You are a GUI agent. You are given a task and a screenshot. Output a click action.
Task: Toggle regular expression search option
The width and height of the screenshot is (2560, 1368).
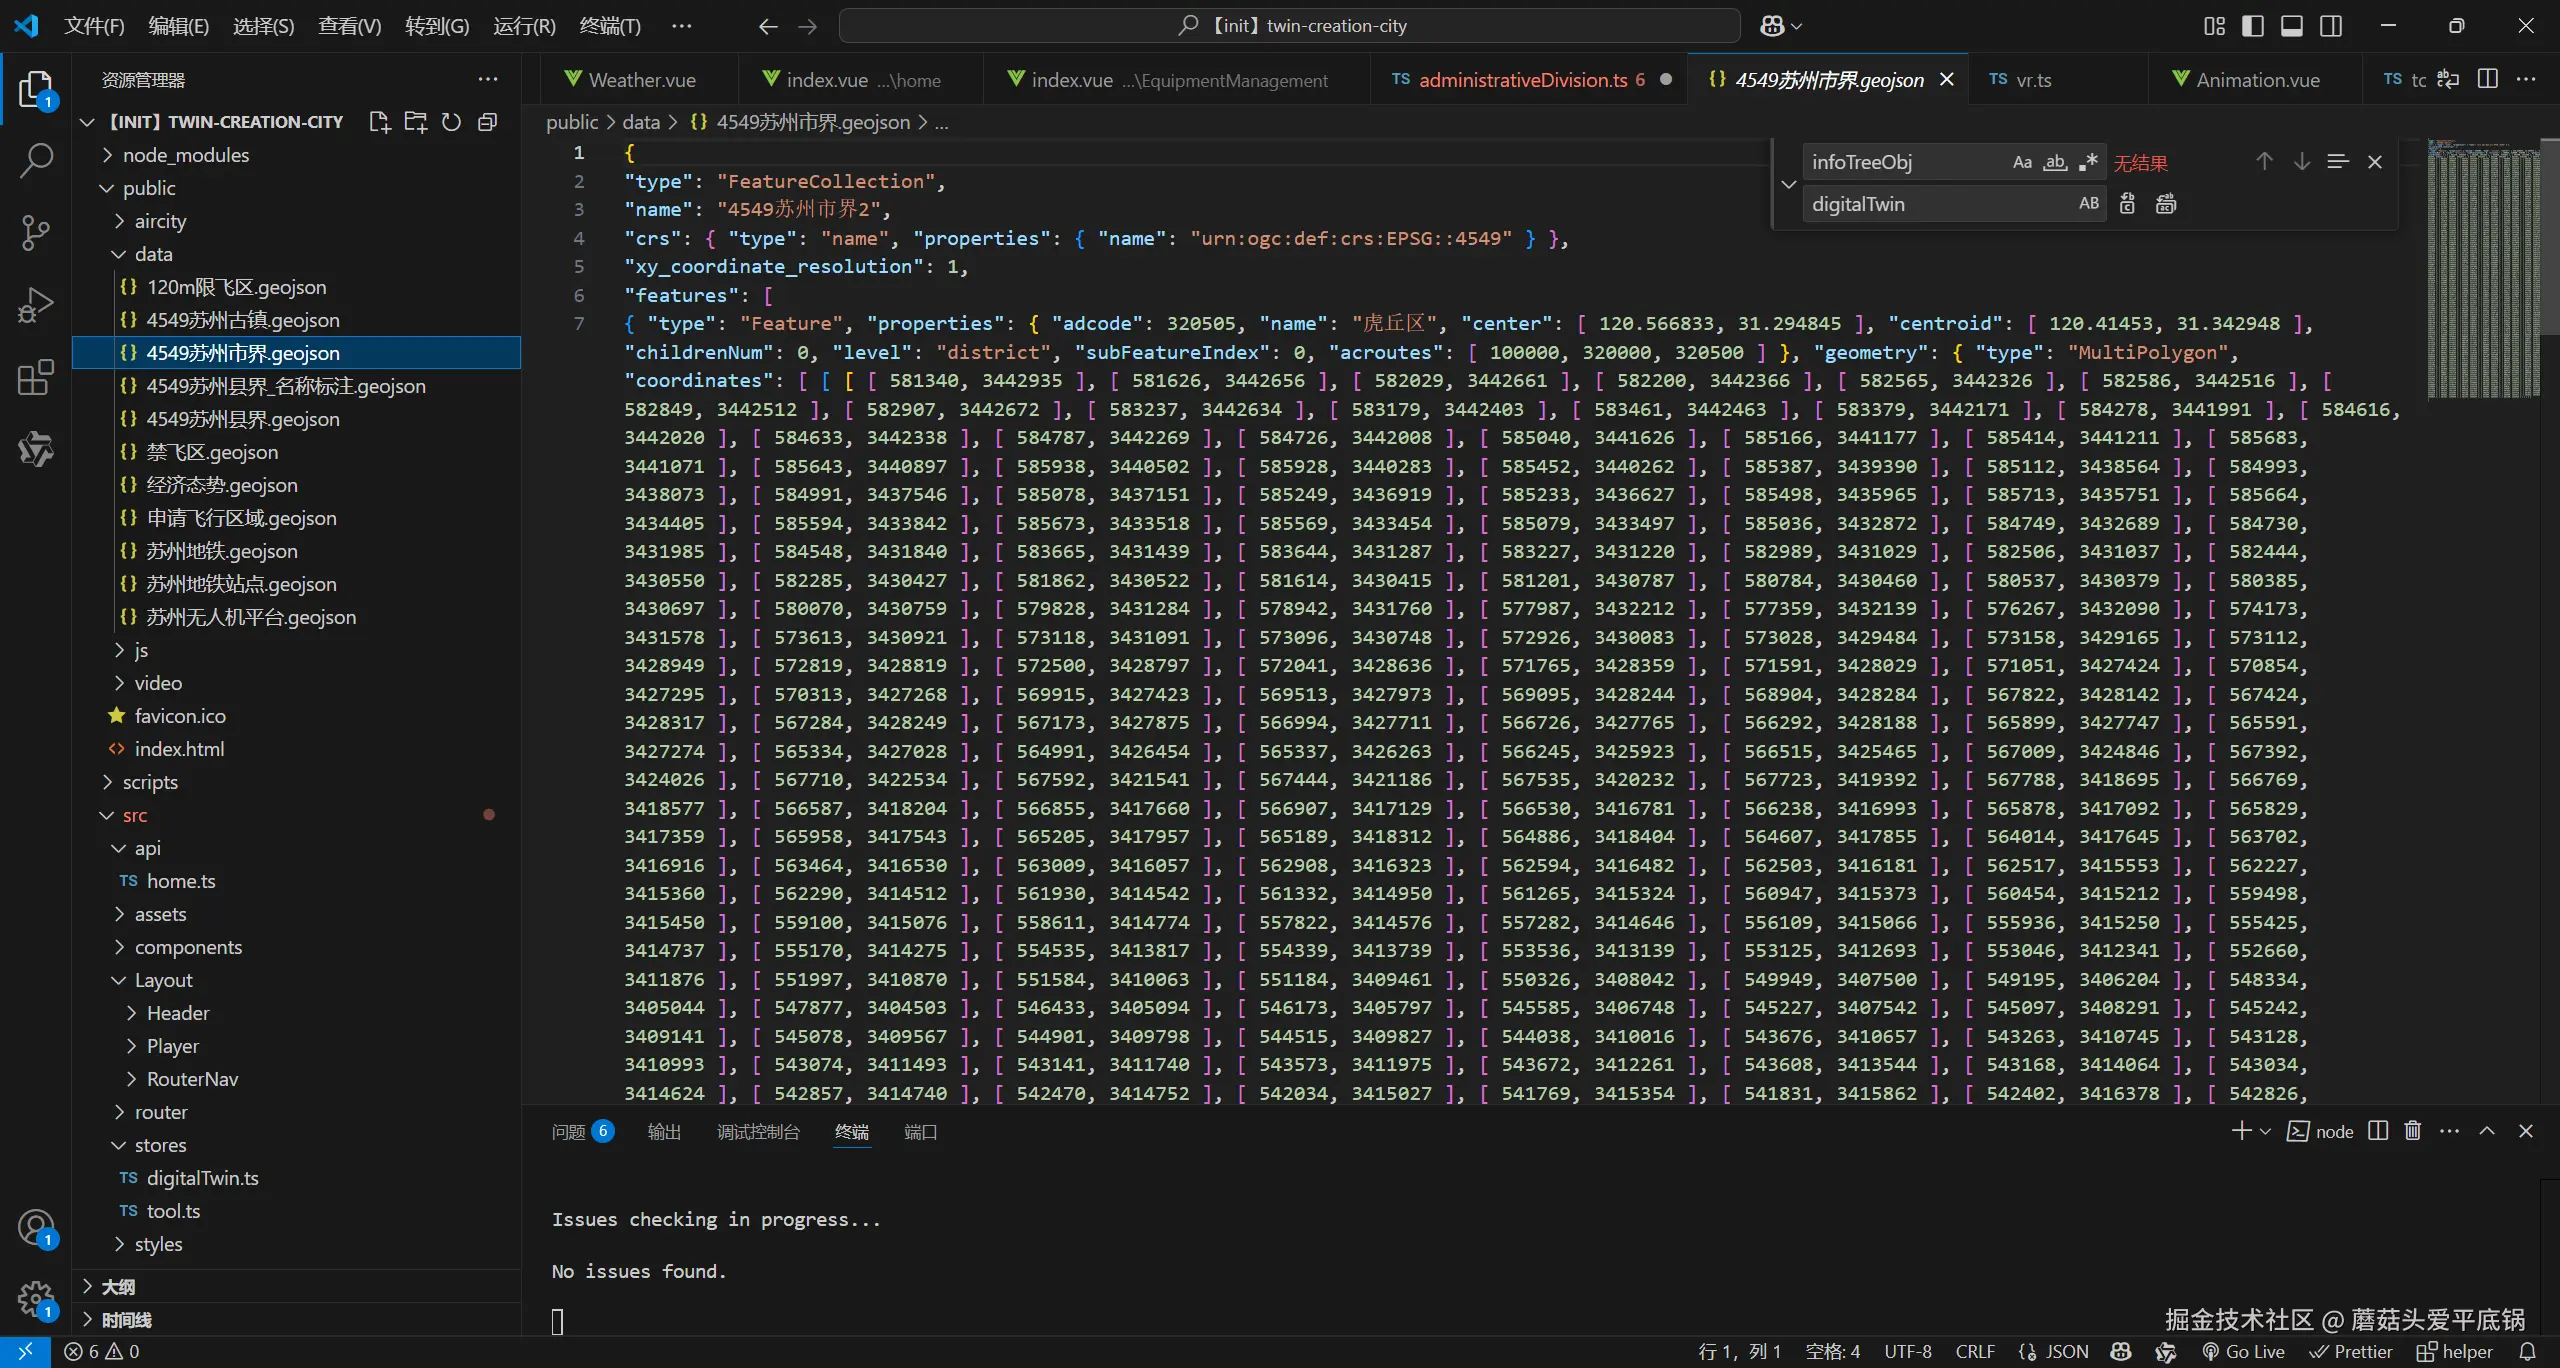click(2088, 162)
